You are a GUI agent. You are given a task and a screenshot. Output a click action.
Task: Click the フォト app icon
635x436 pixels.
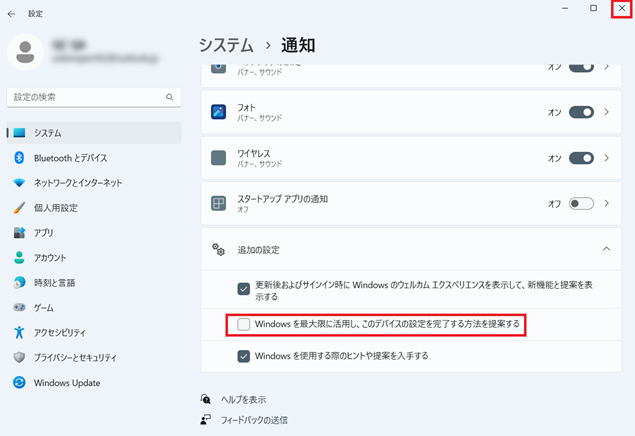click(219, 112)
